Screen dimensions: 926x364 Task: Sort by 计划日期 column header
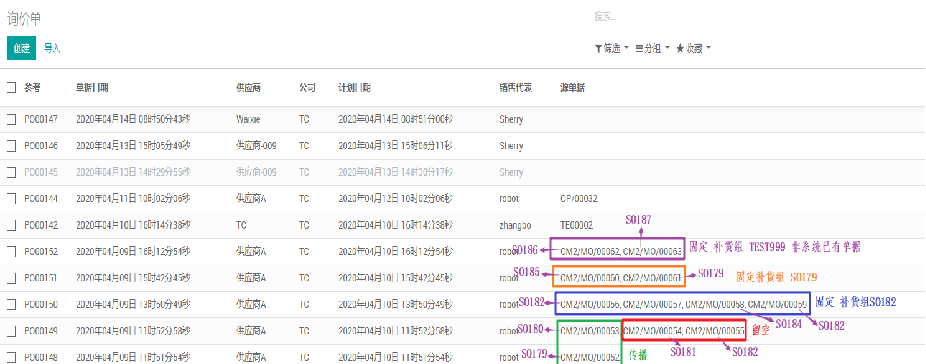coord(354,88)
